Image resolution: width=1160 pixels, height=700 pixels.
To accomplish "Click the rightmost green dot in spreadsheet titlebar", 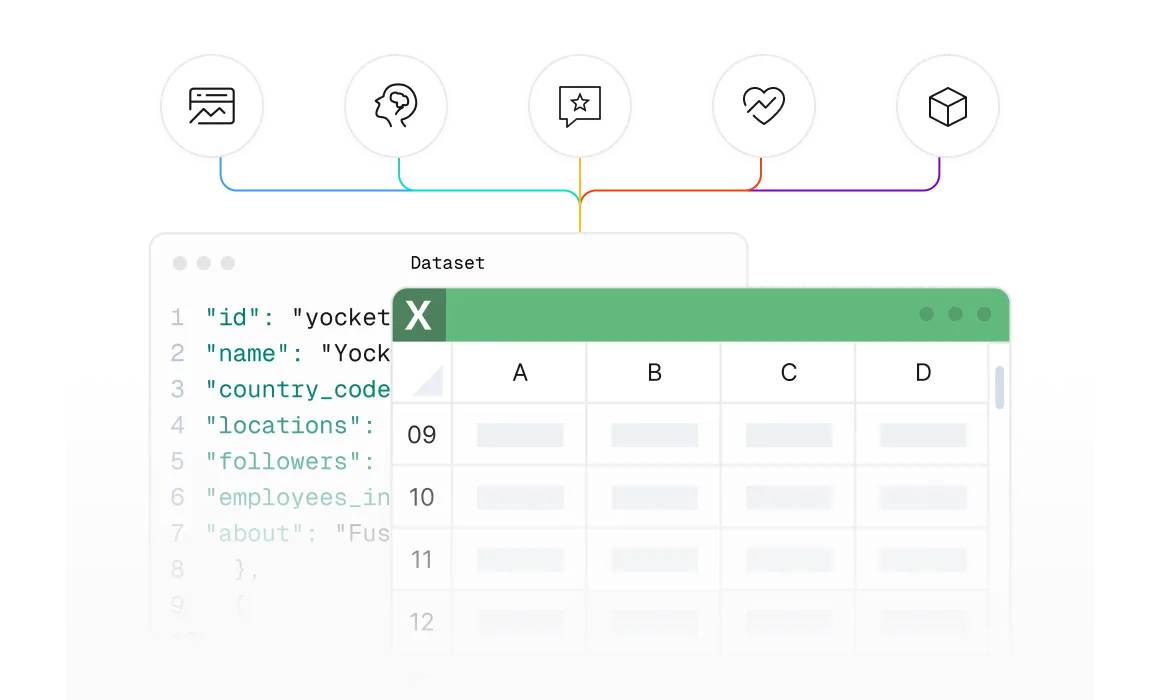I will 984,315.
